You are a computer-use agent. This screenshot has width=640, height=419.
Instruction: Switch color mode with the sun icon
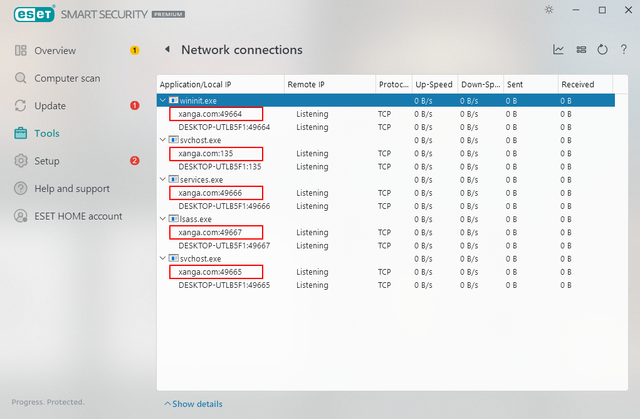549,10
